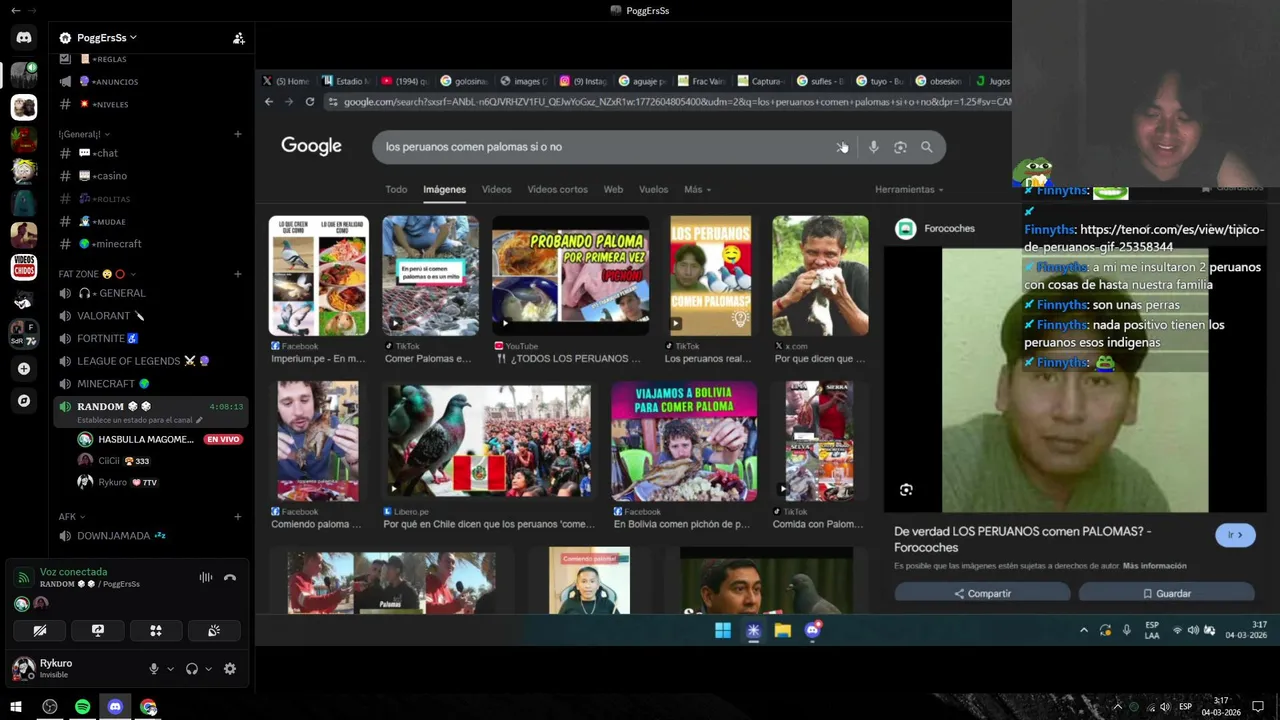Reload page in streamed browser
1280x720 pixels.
pyautogui.click(x=310, y=102)
